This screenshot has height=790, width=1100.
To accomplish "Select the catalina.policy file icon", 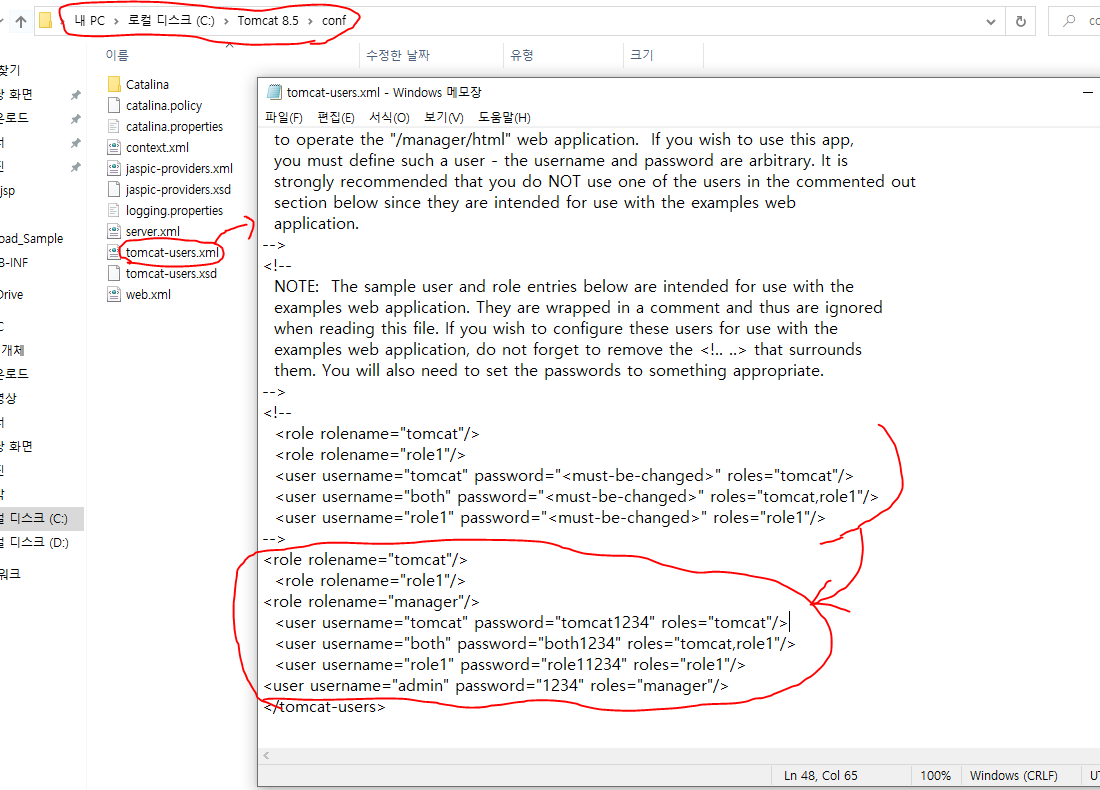I will click(x=114, y=105).
